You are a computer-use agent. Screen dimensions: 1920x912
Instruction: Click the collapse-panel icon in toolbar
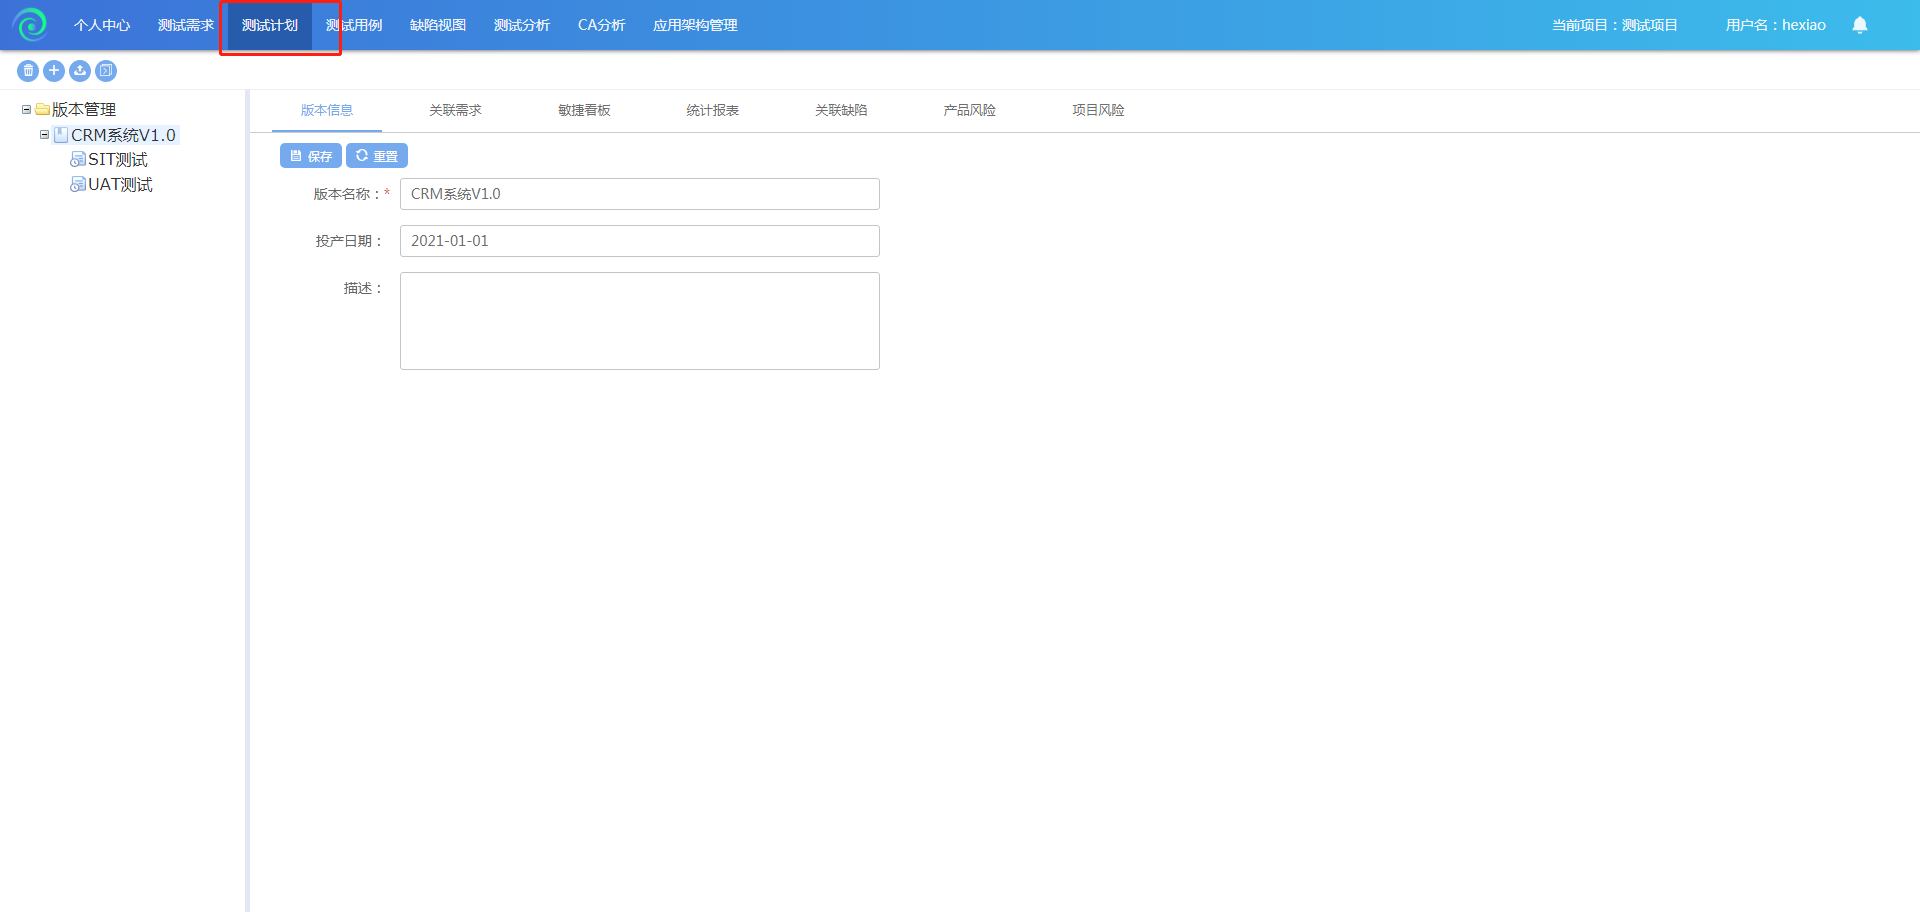click(x=106, y=71)
